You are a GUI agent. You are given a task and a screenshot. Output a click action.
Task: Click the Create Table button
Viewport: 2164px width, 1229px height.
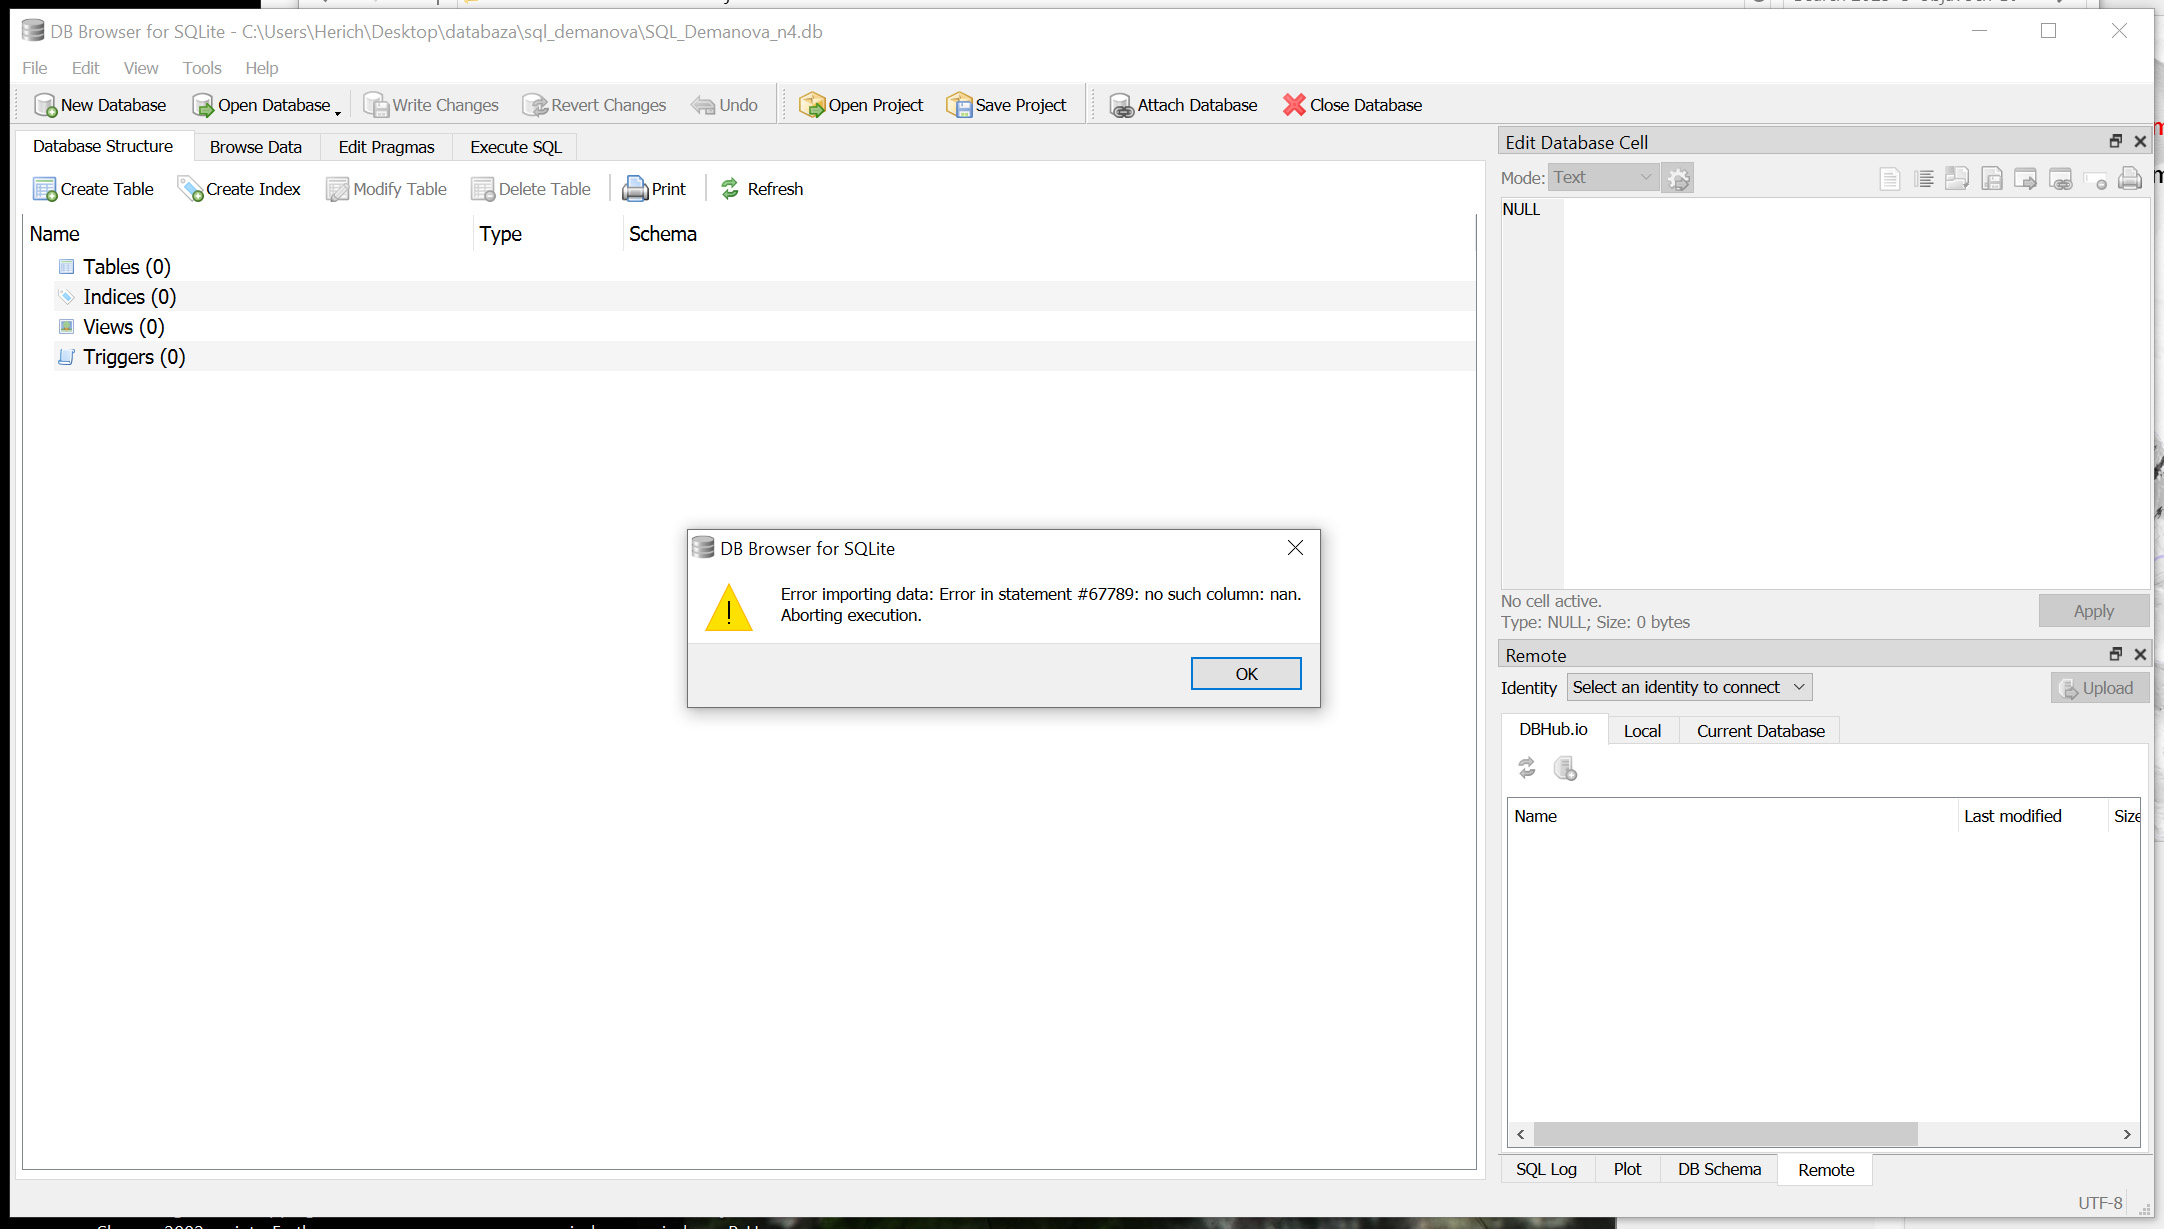click(94, 189)
